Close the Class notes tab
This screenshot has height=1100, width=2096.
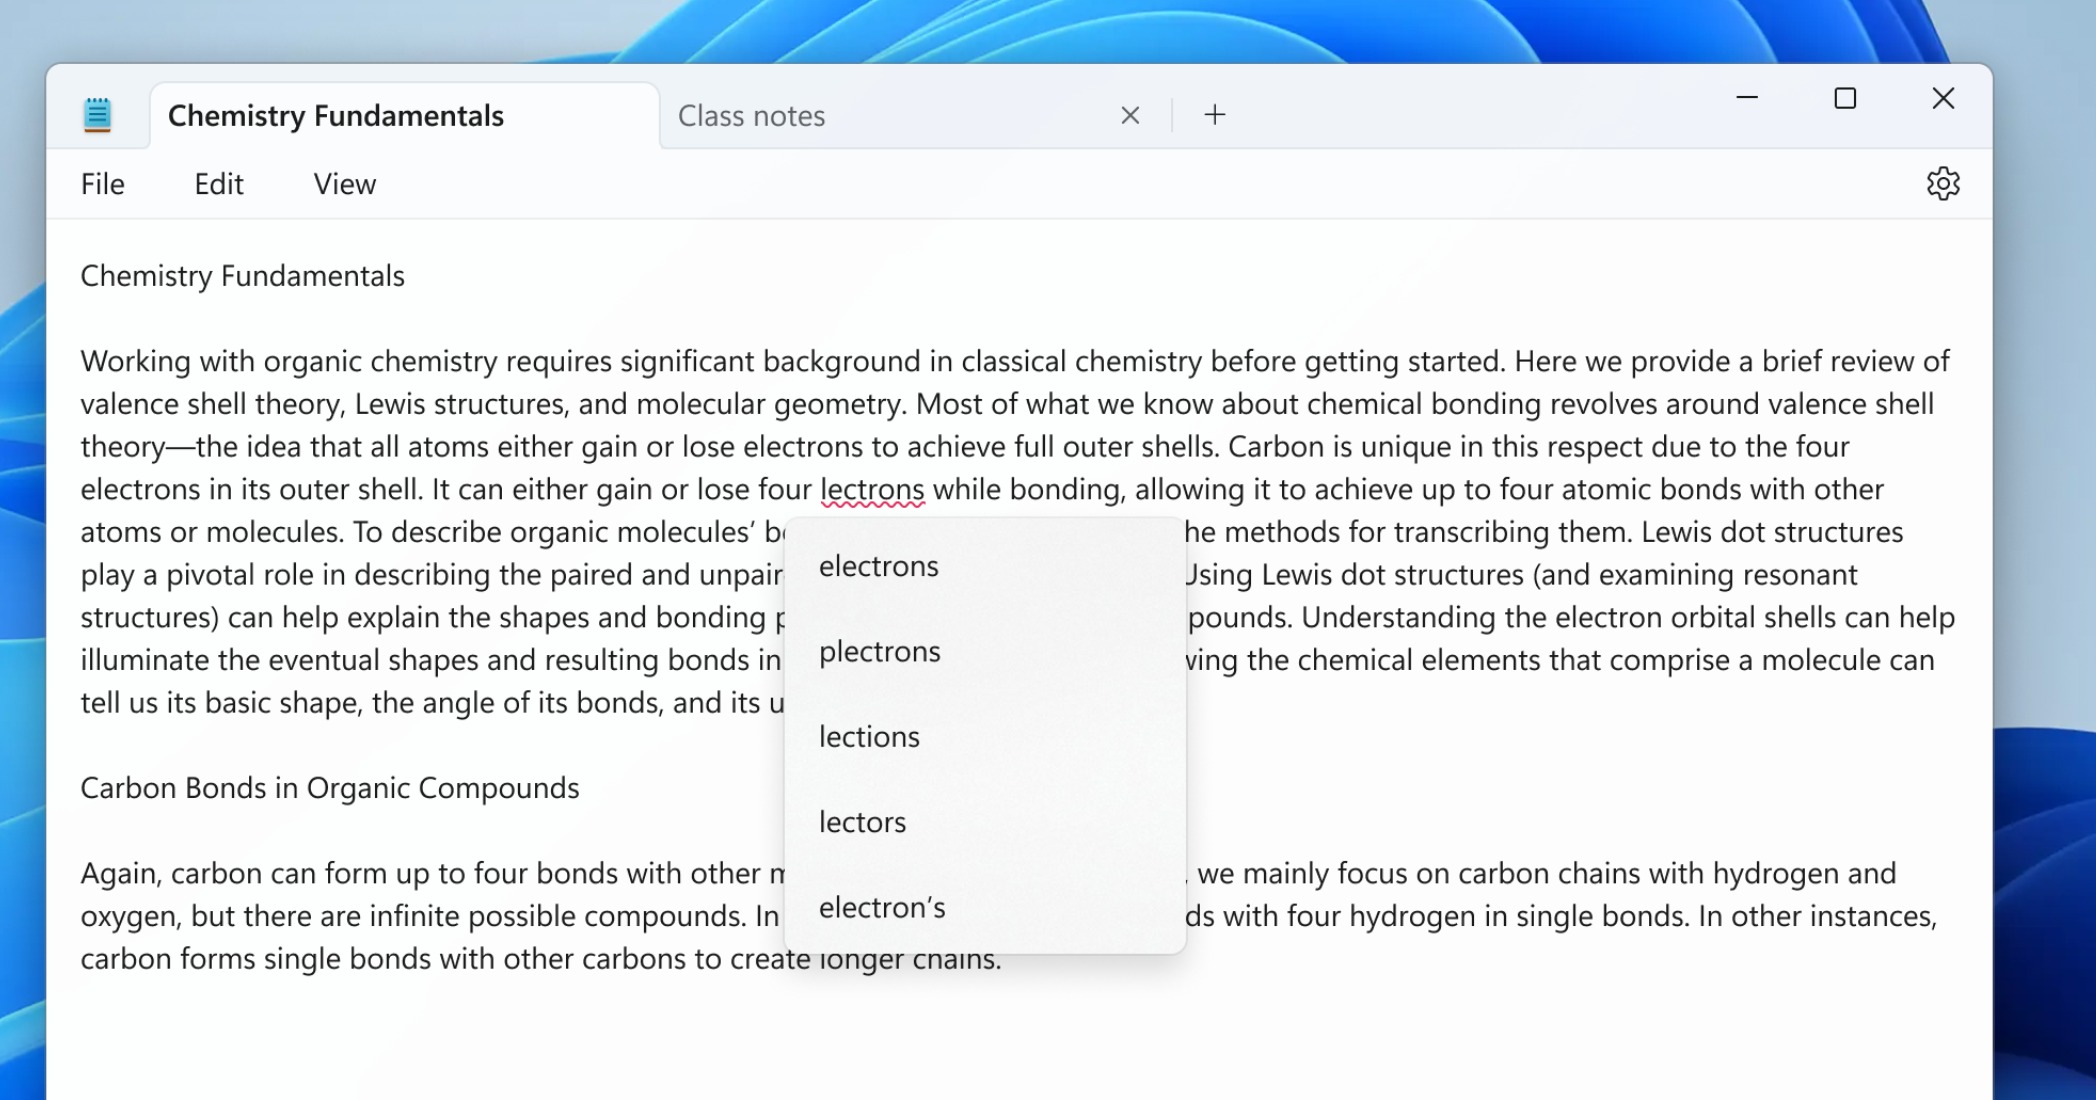click(1130, 115)
